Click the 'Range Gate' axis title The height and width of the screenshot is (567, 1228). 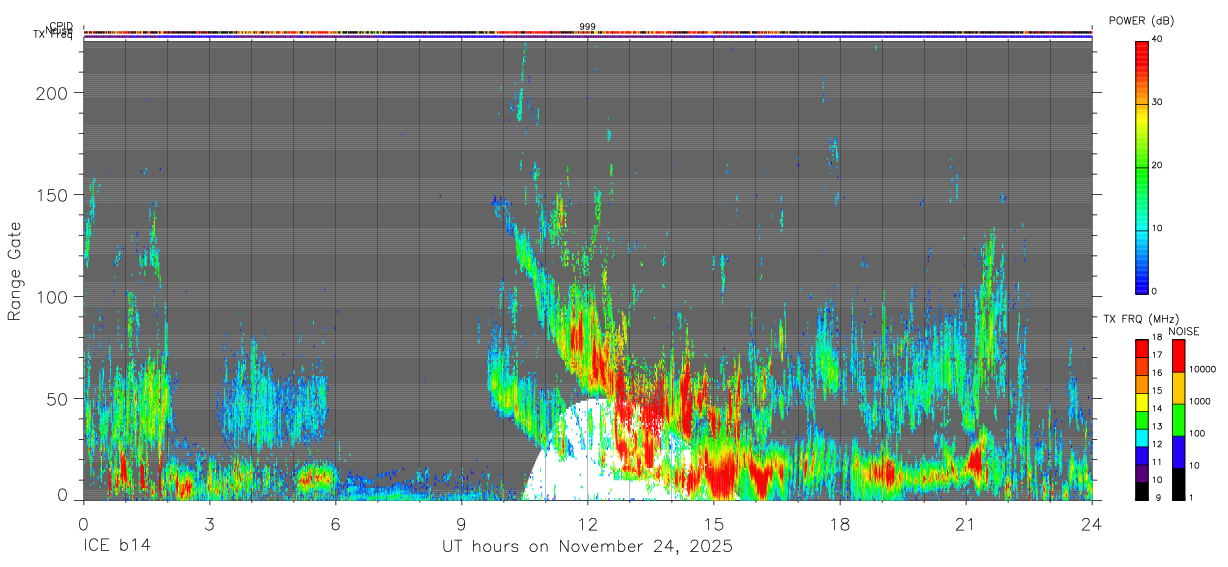[15, 272]
